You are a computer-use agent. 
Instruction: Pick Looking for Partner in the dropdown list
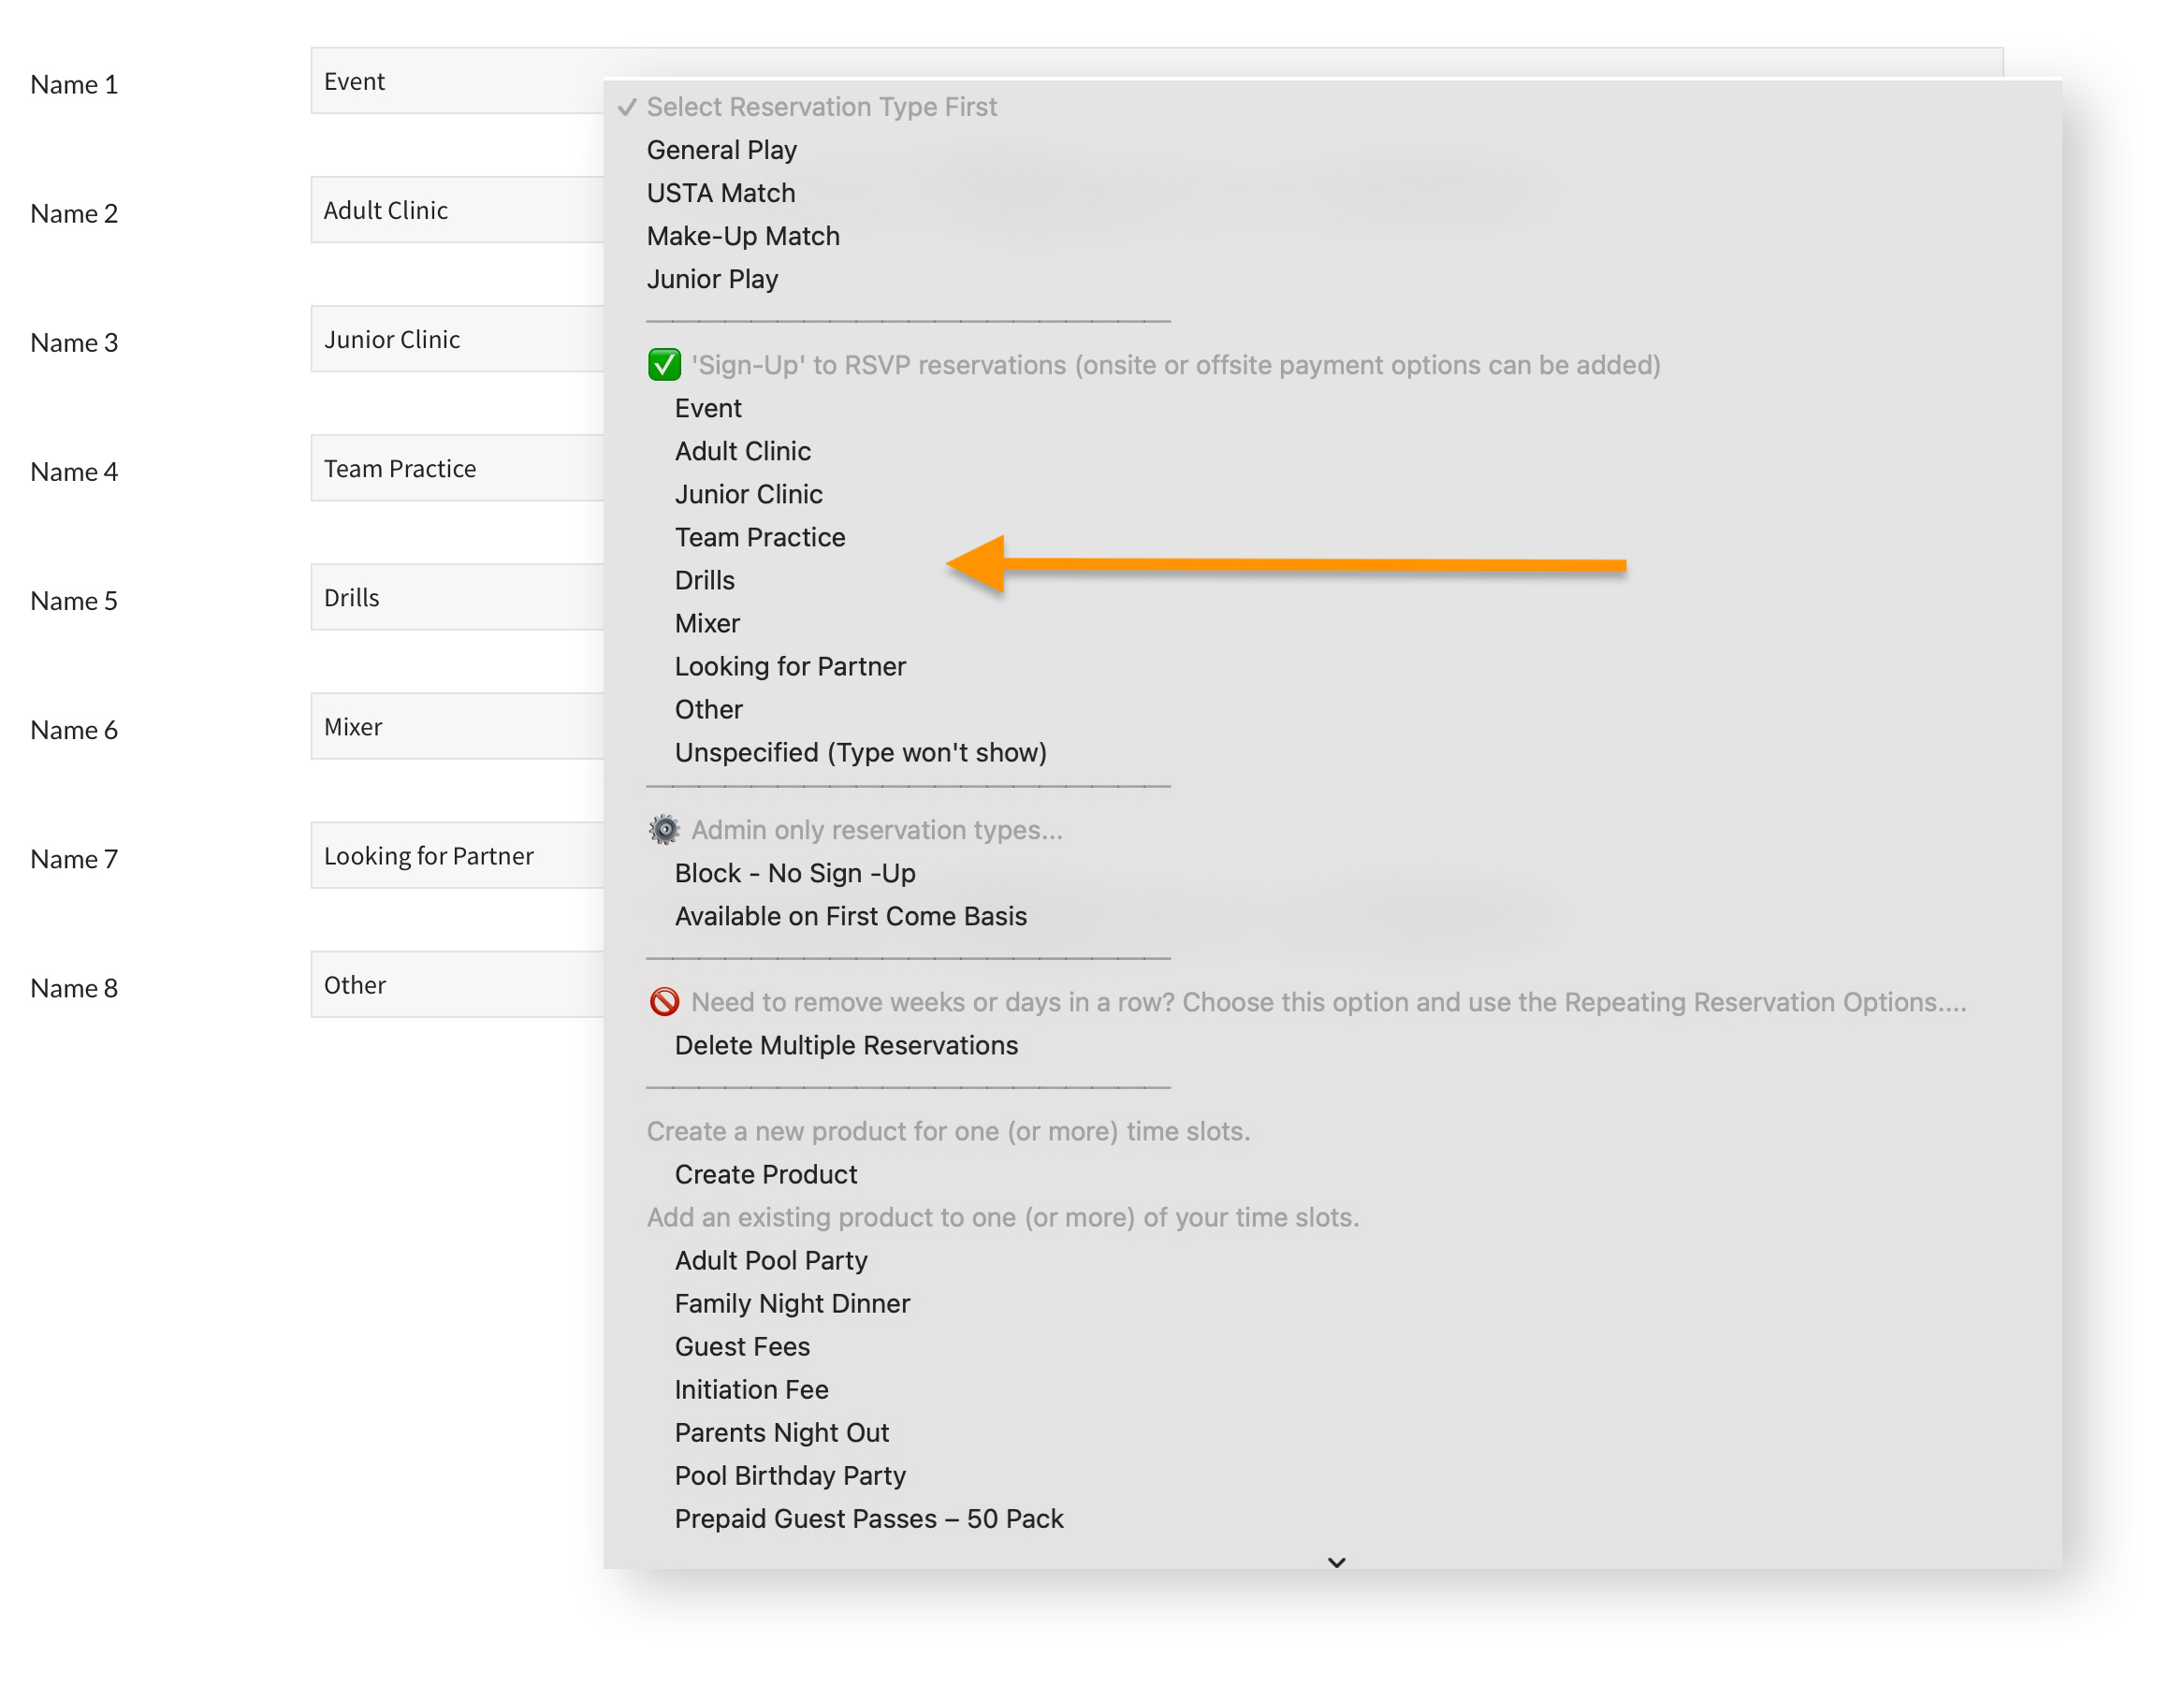tap(789, 666)
